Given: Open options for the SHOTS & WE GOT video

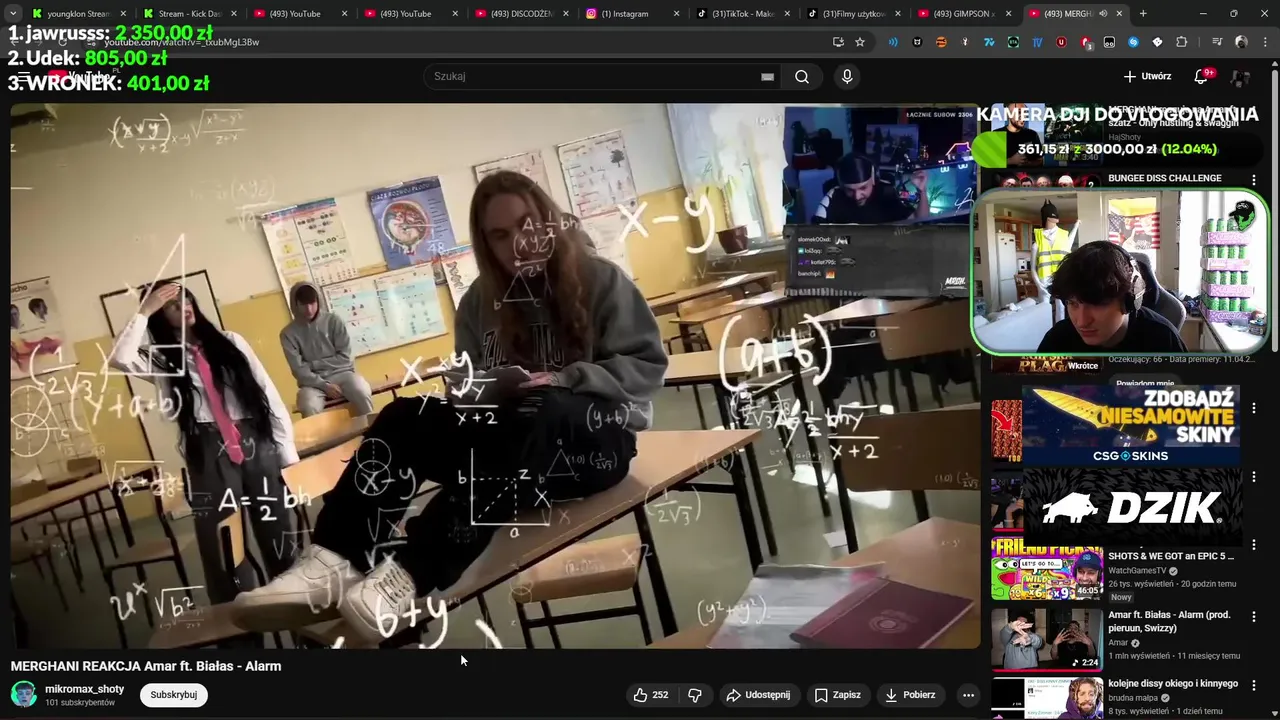Looking at the screenshot, I should pos(1254,546).
